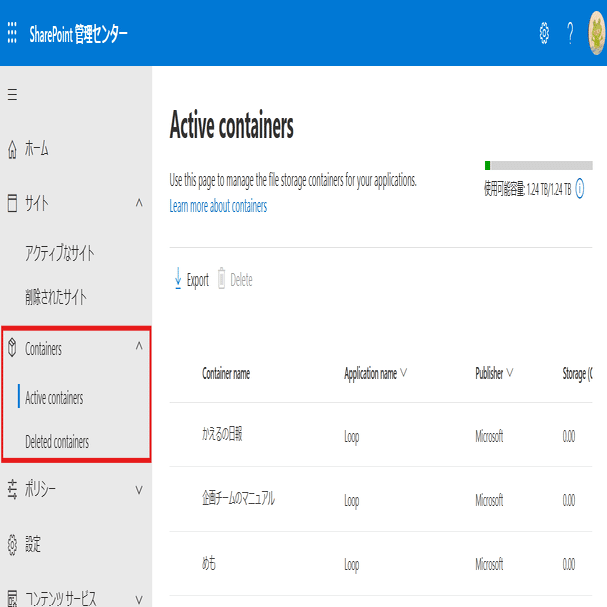Collapse the Containers section chevron
The width and height of the screenshot is (607, 607).
[x=138, y=347]
